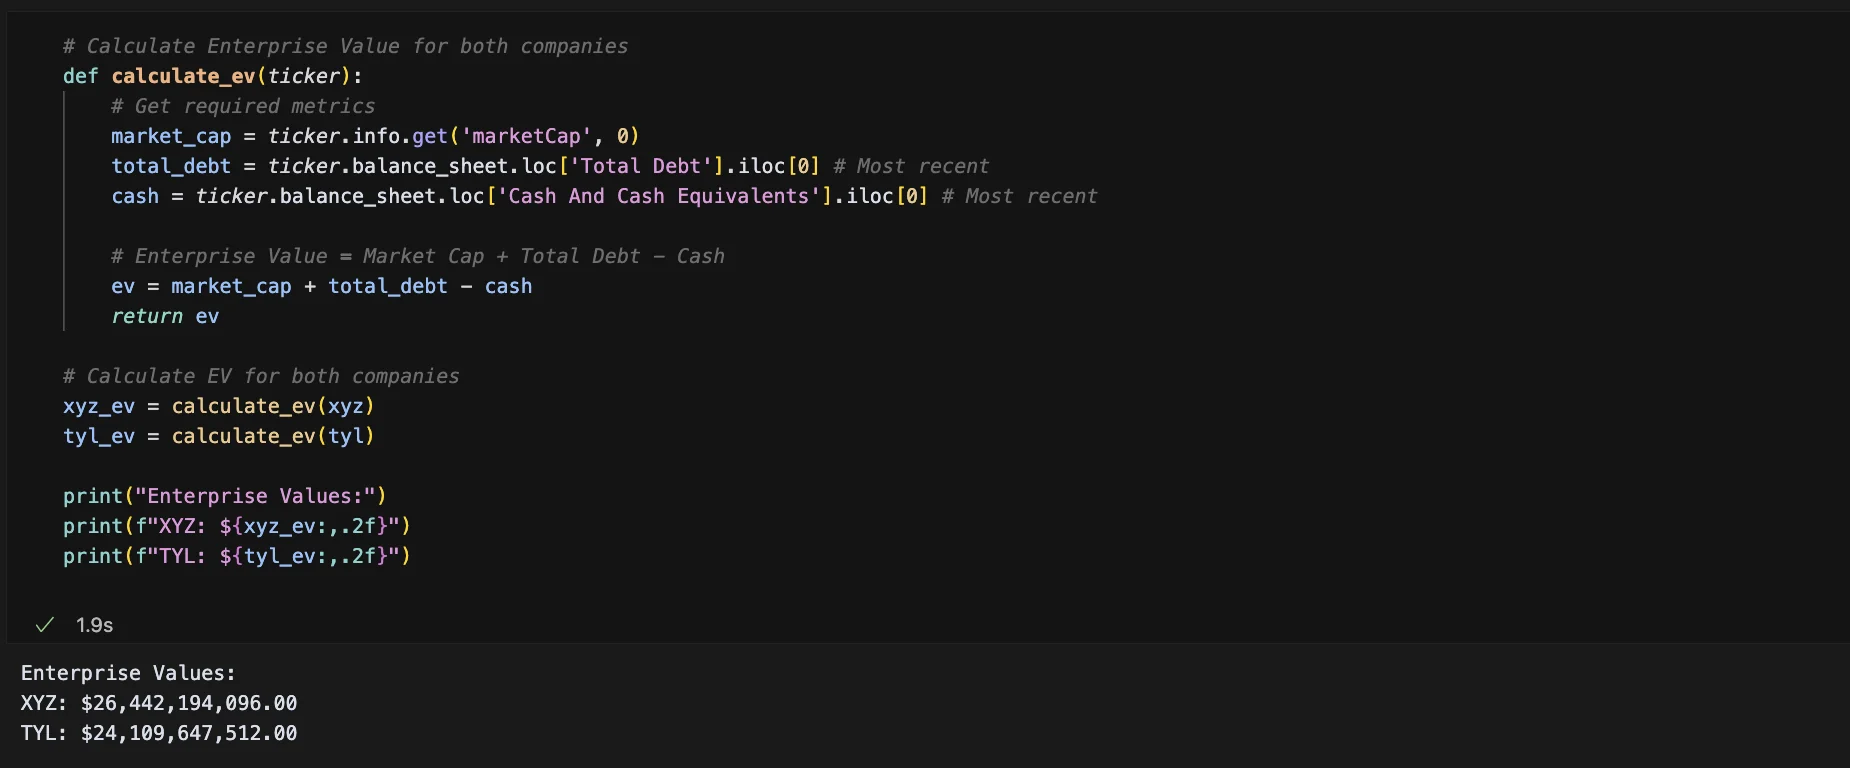Click the "Enterprise Values:" output header text

tap(128, 673)
